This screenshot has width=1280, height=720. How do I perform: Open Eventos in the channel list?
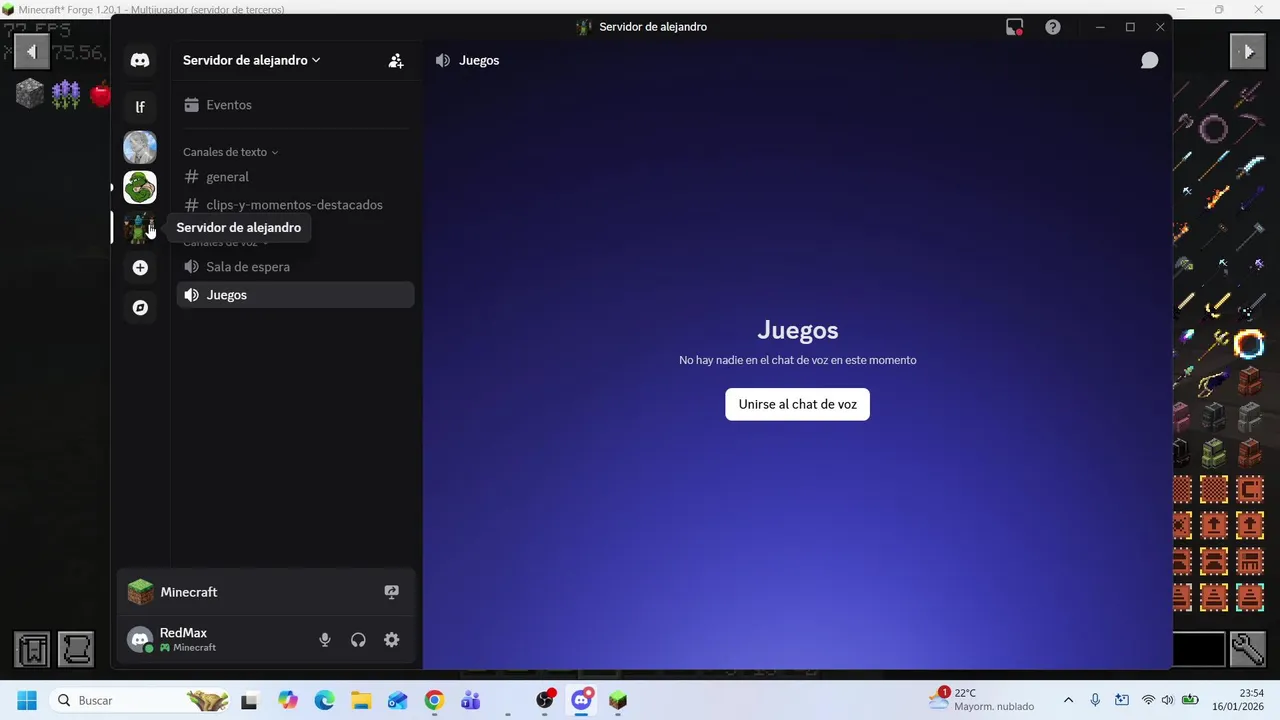pos(295,105)
